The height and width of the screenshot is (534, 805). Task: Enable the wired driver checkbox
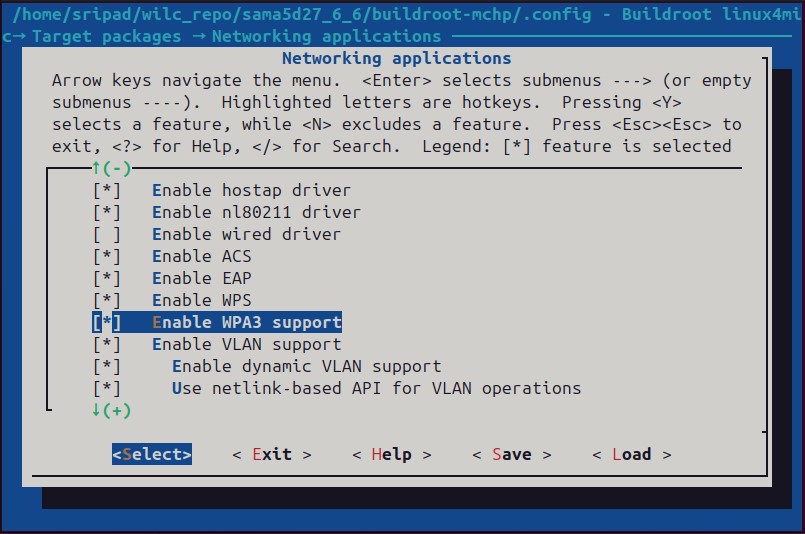[107, 234]
